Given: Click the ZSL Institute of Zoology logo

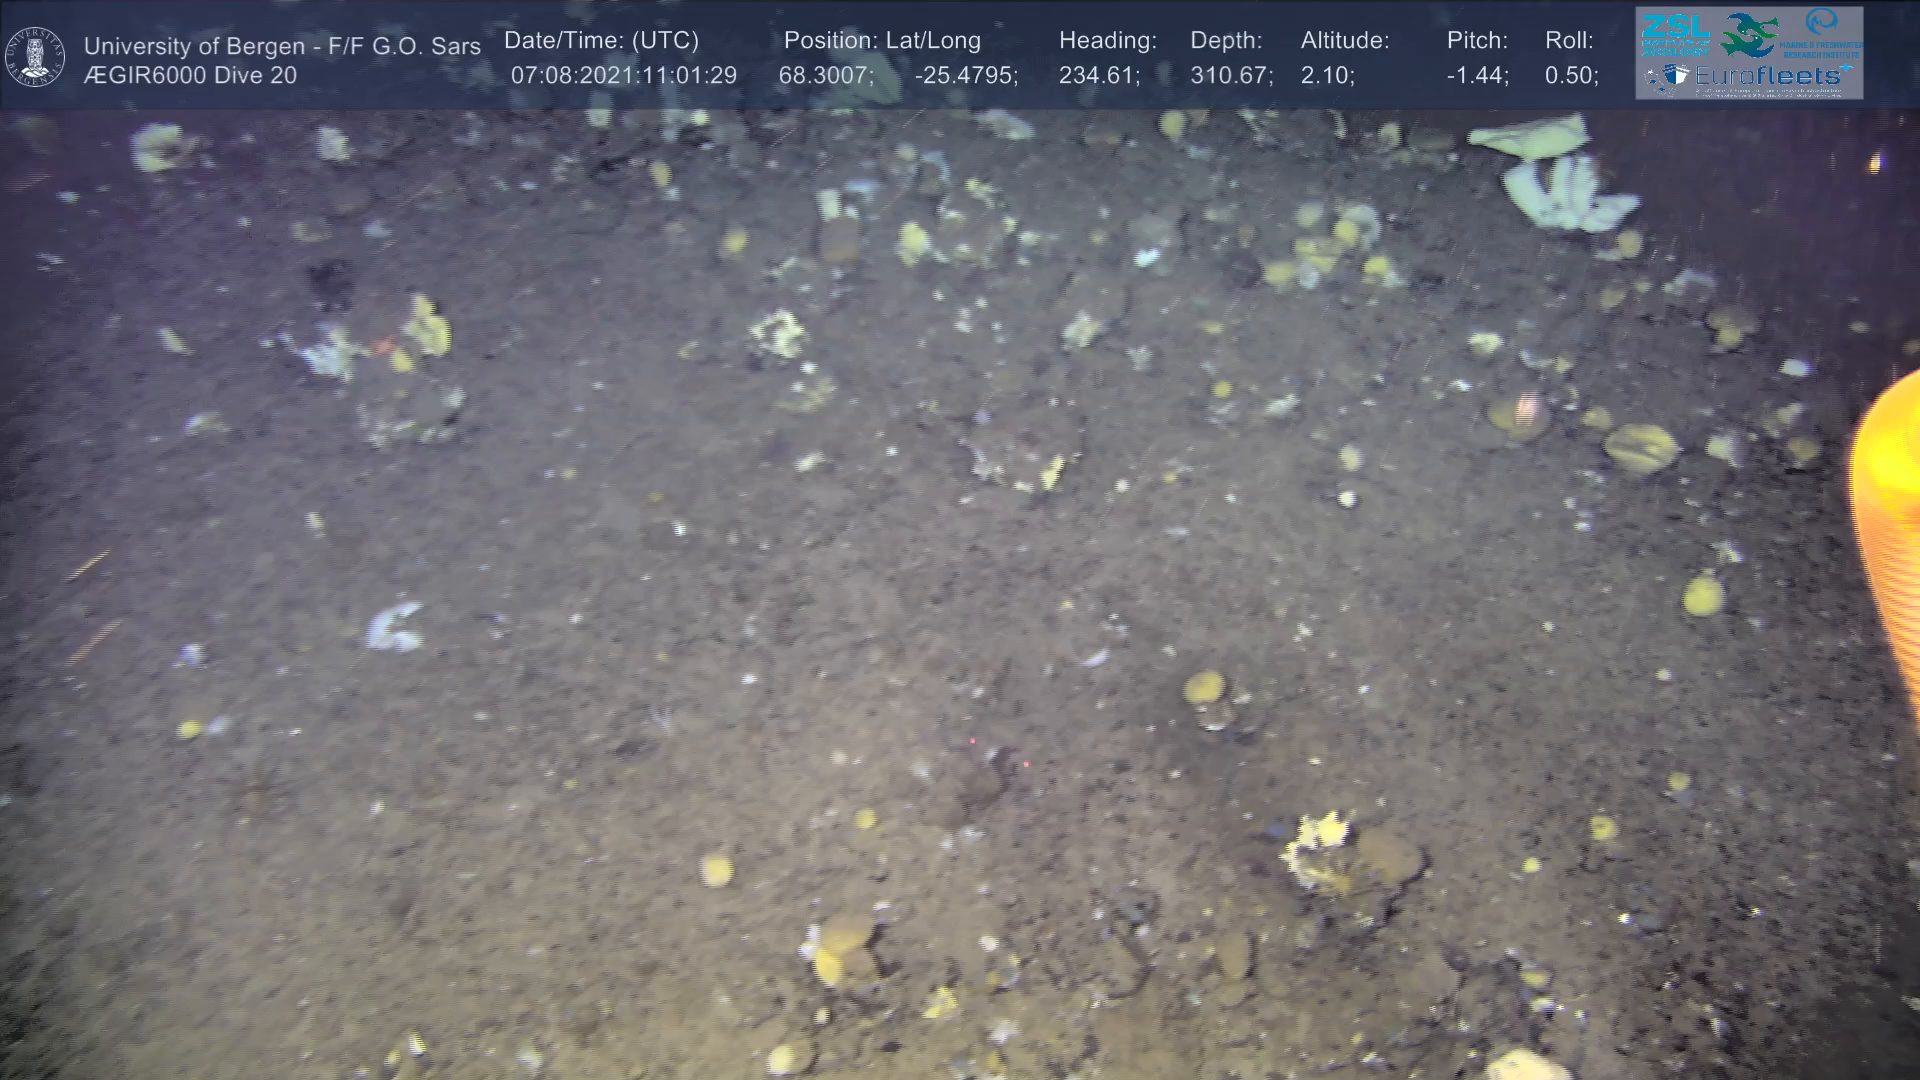Looking at the screenshot, I should tap(1675, 34).
